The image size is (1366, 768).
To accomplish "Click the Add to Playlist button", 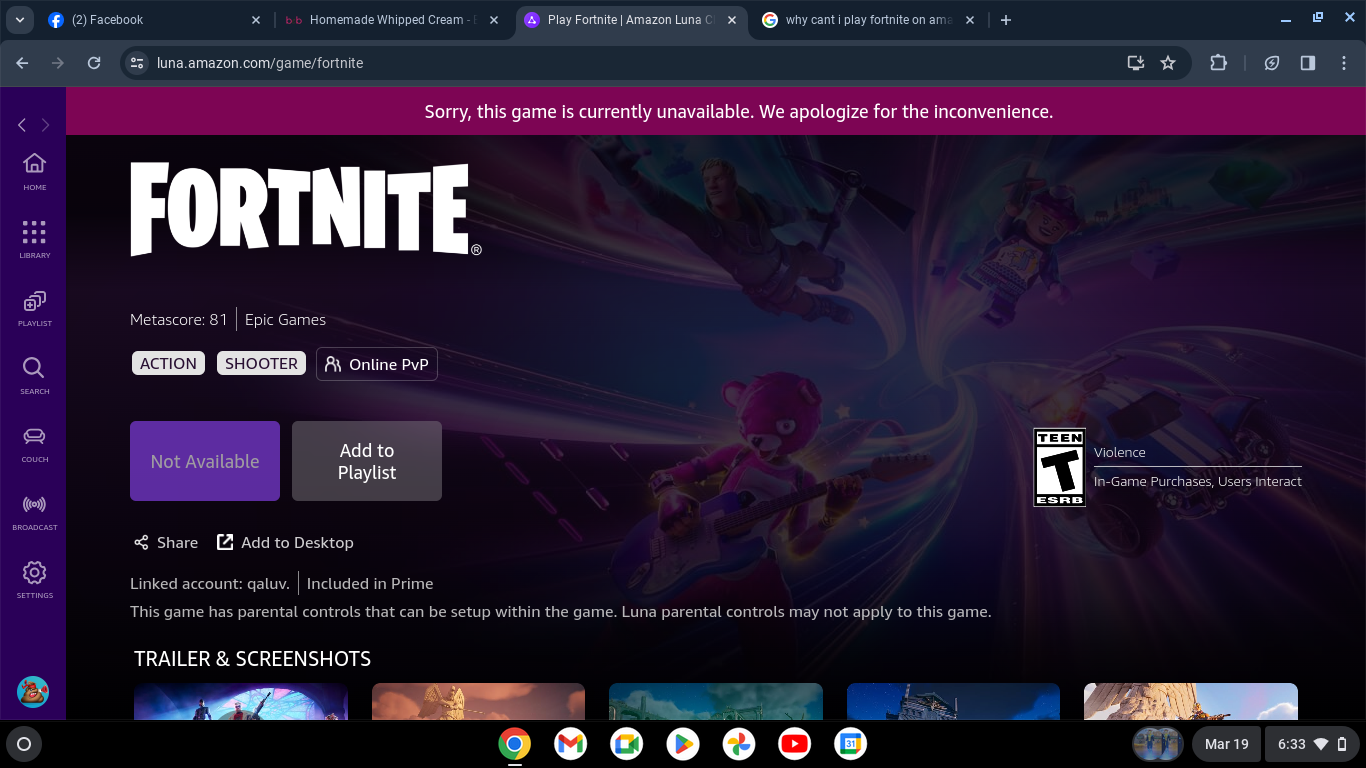I will (366, 461).
